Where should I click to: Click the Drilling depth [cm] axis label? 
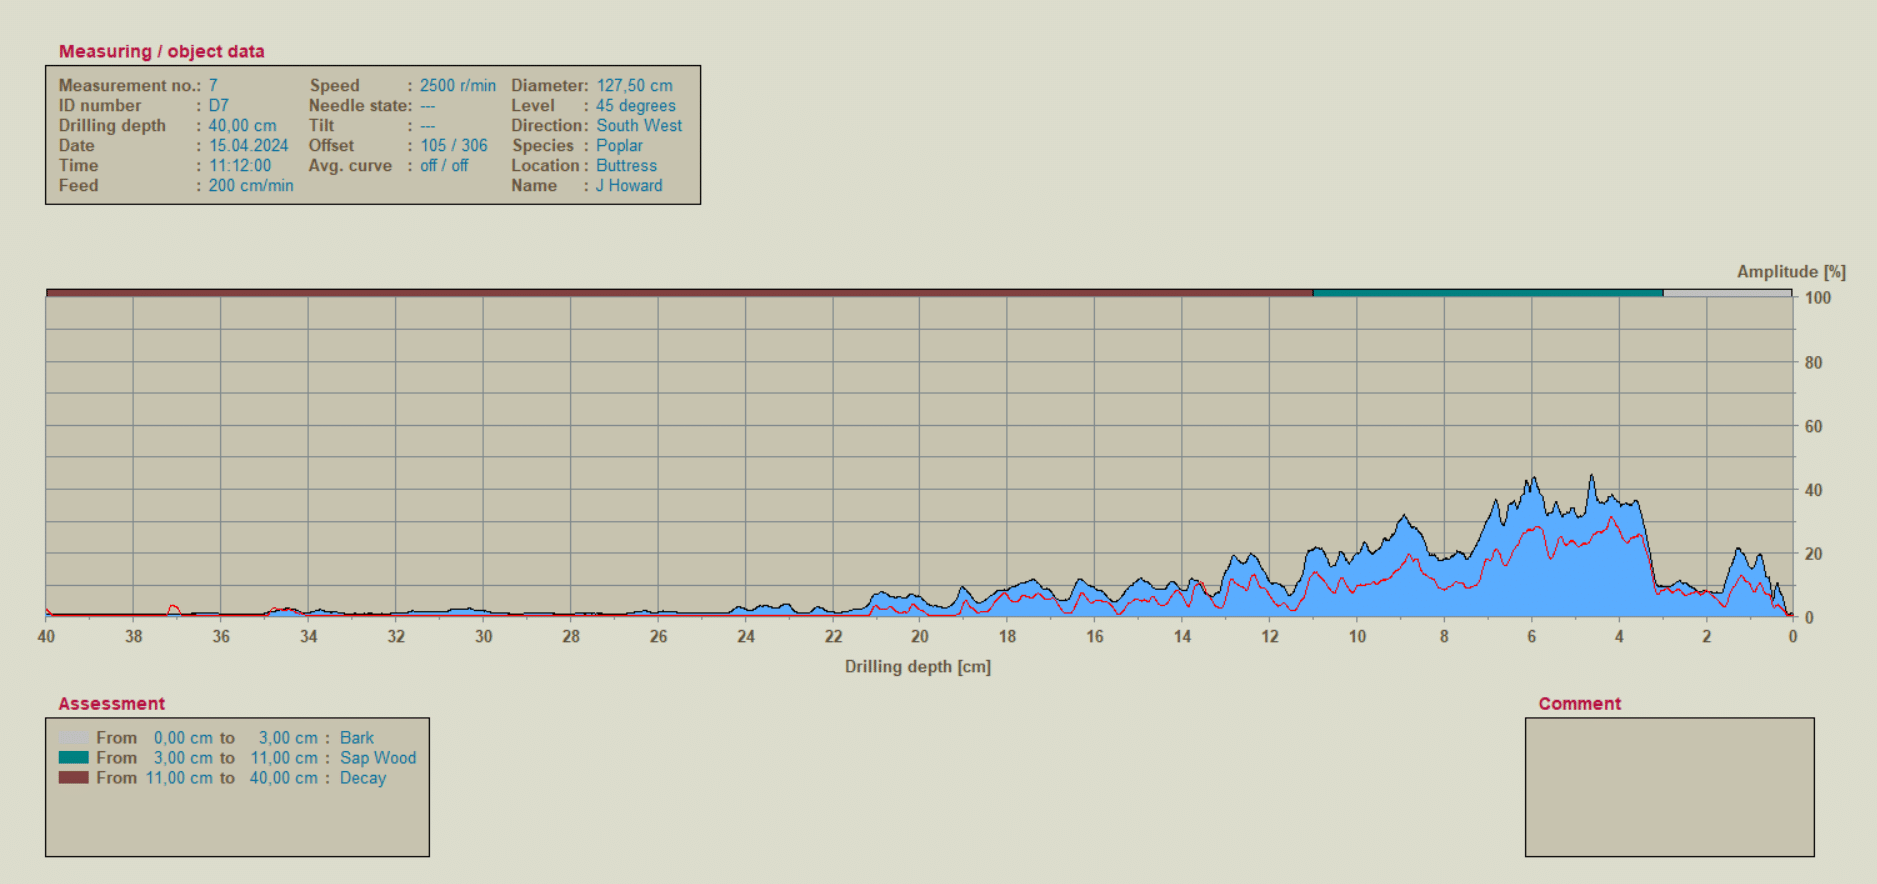click(917, 667)
